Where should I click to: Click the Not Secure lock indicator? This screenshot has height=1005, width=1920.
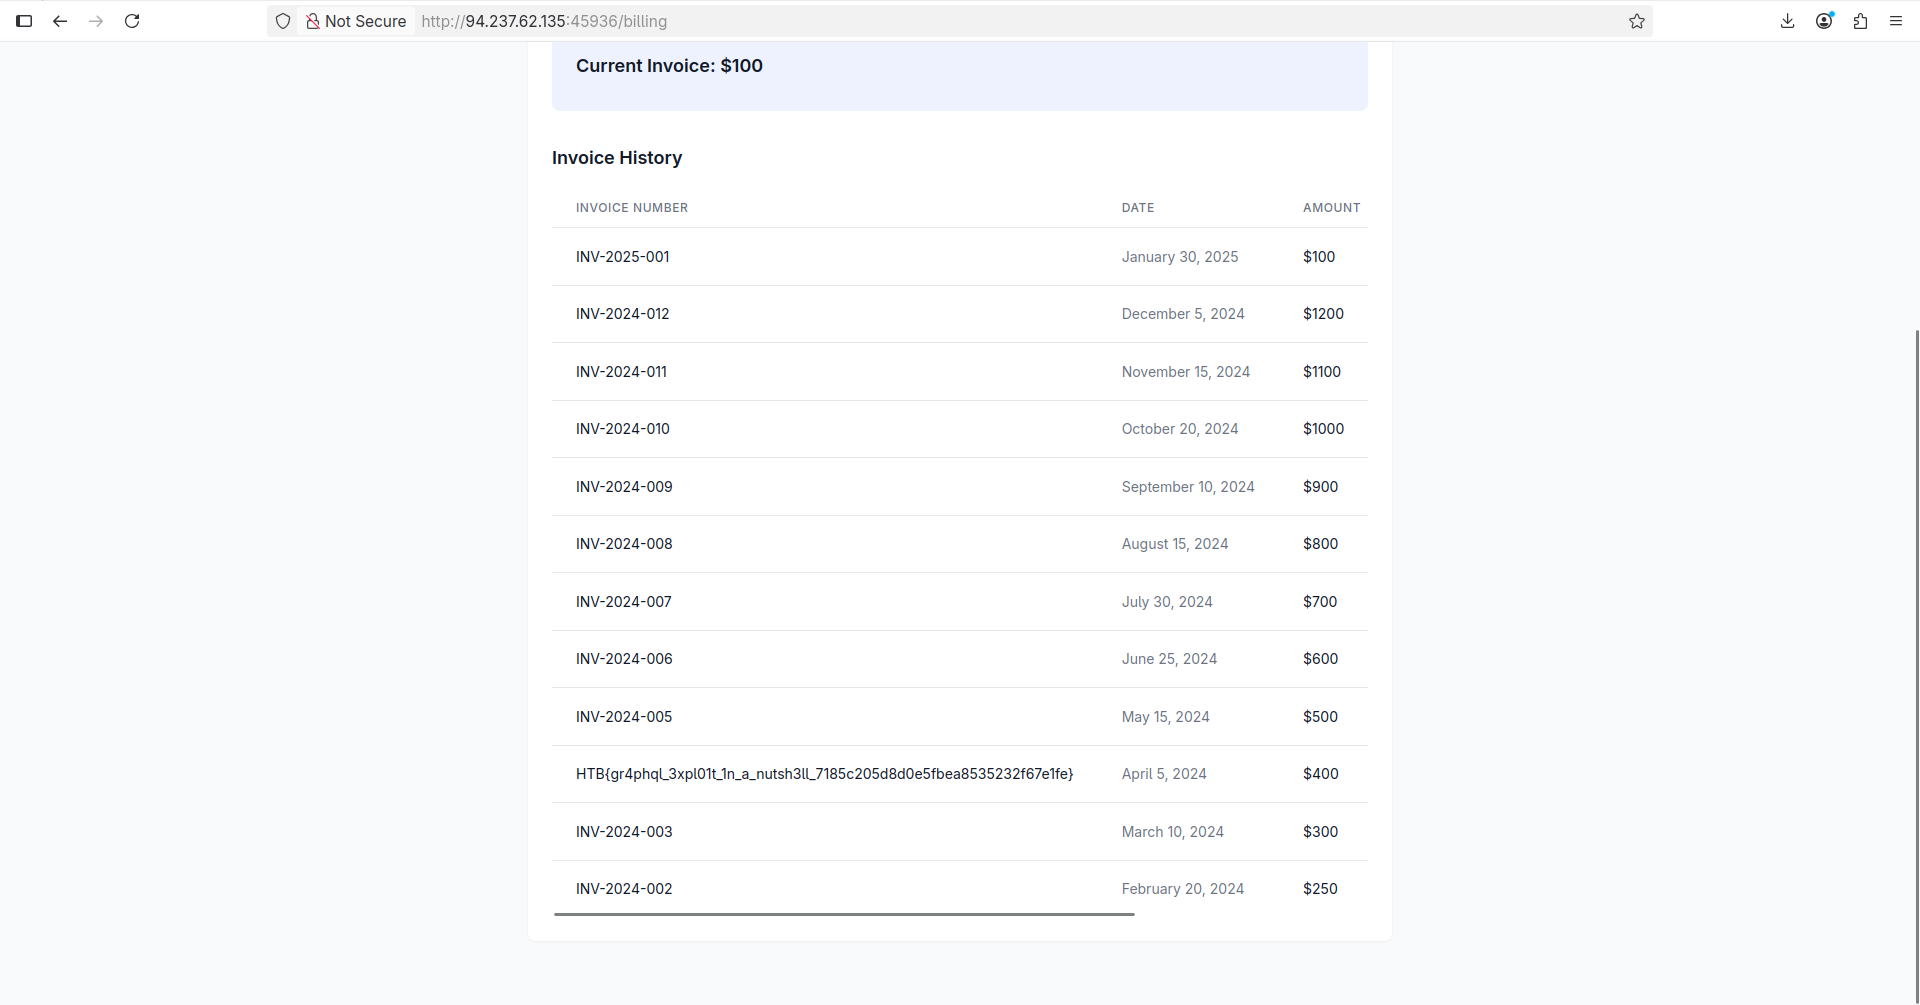coord(356,21)
